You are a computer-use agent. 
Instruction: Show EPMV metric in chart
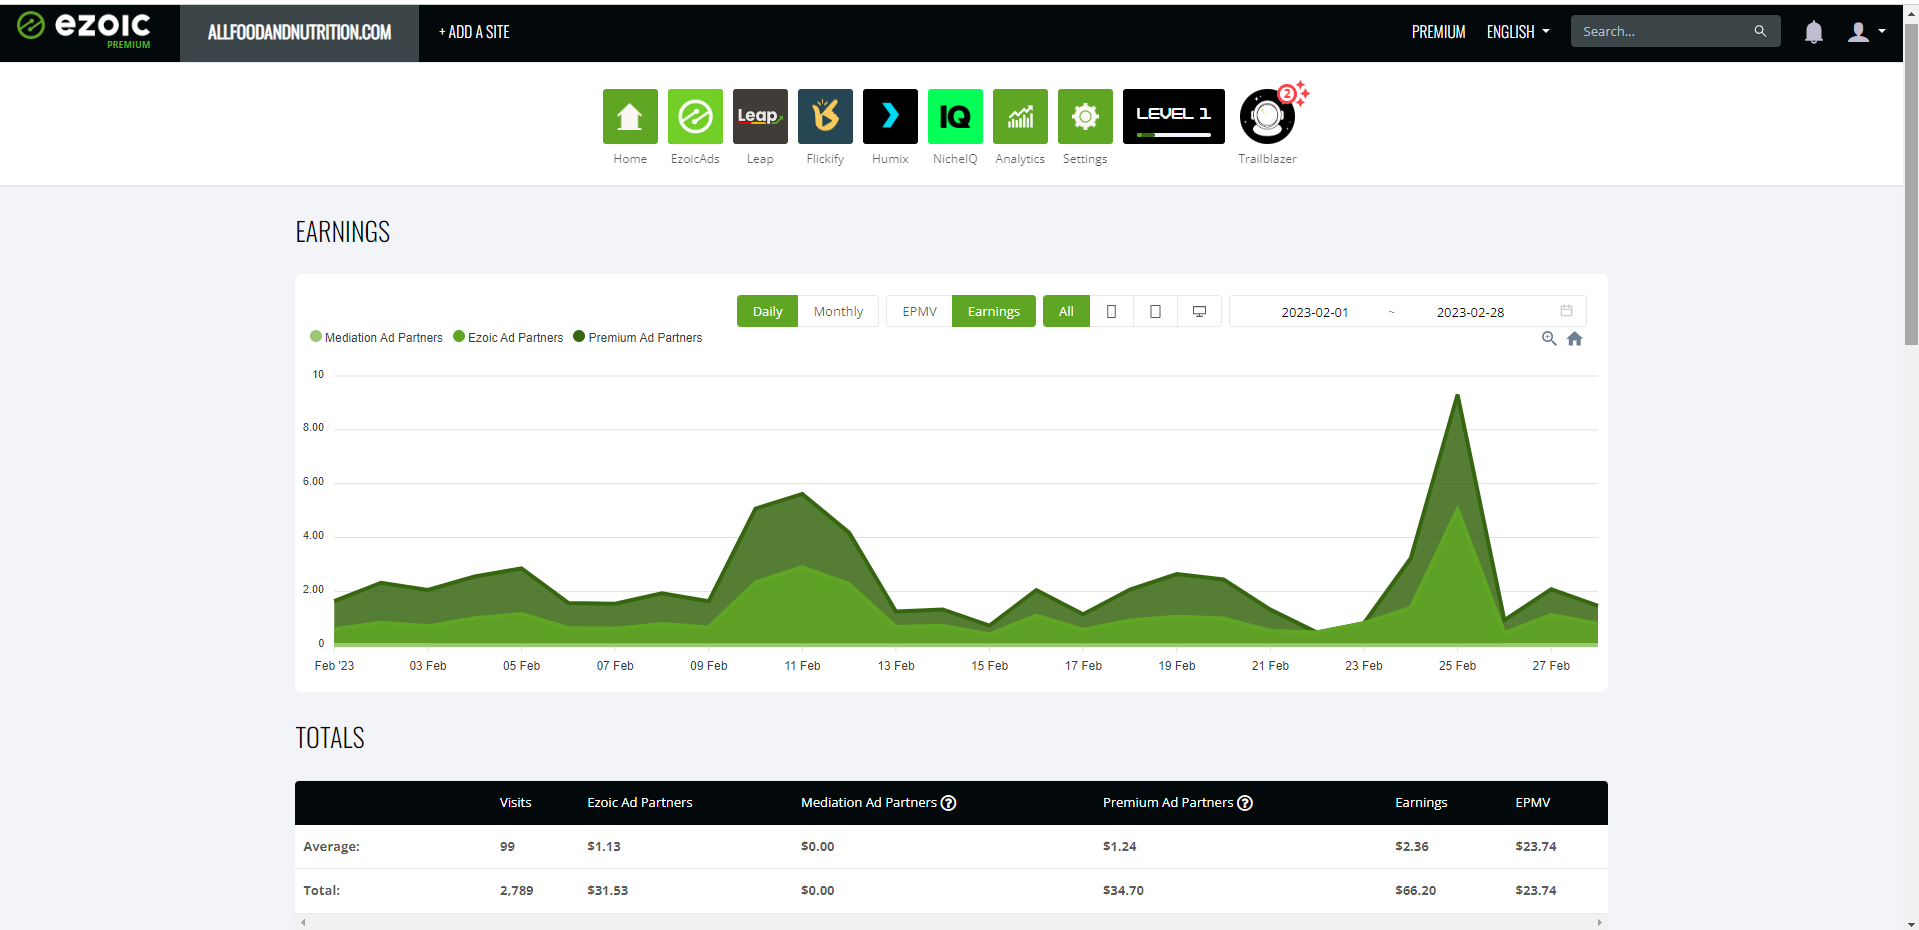click(x=919, y=311)
